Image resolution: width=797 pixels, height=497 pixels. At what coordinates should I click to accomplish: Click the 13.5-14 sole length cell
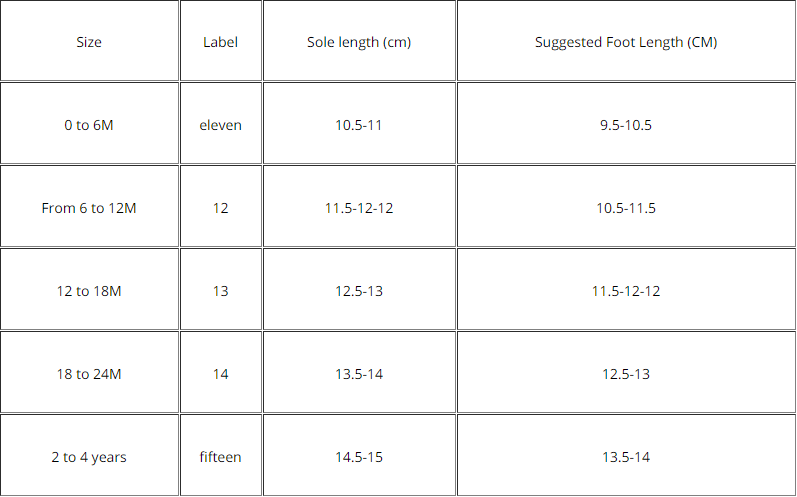[359, 374]
